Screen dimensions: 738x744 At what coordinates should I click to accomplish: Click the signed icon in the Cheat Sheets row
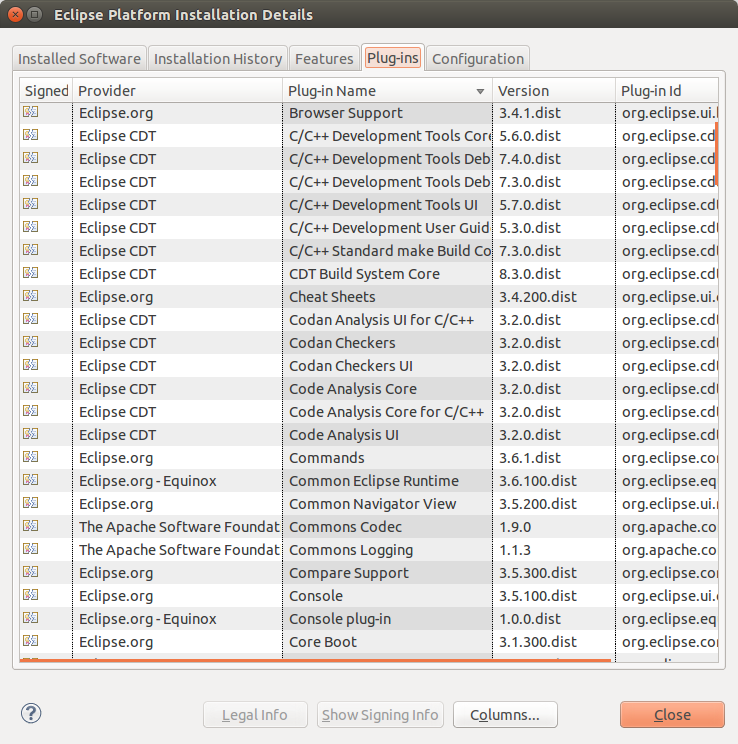click(x=30, y=296)
